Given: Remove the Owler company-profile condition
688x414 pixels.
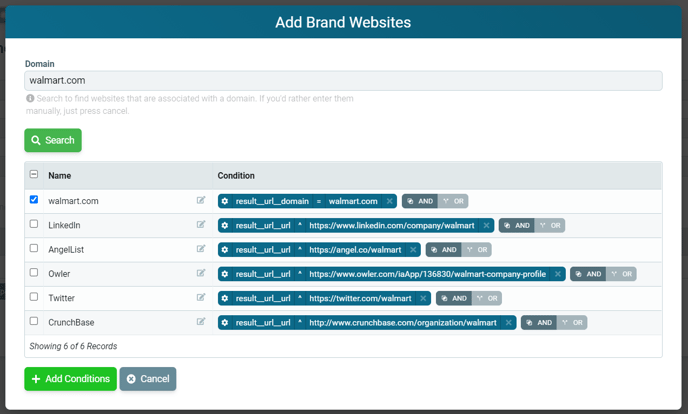Looking at the screenshot, I should pos(558,274).
